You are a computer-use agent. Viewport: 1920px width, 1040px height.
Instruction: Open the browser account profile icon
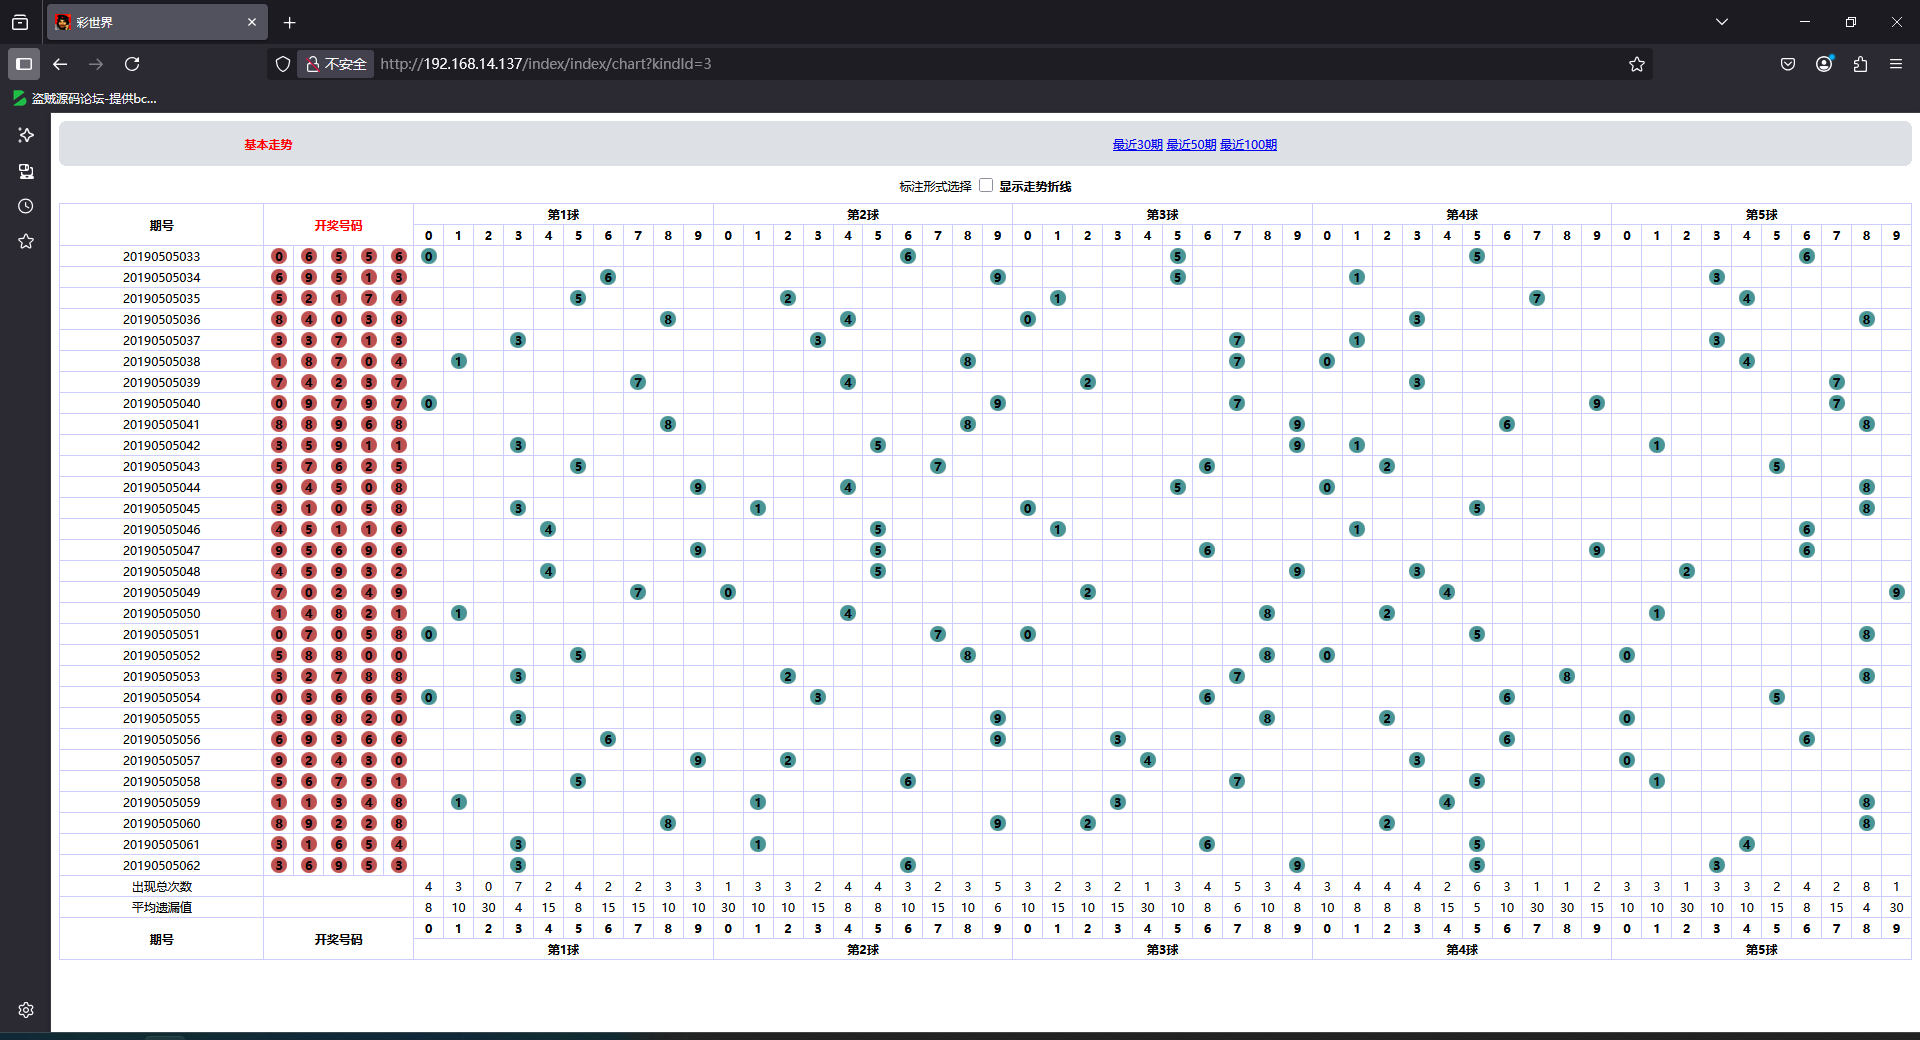[x=1824, y=64]
